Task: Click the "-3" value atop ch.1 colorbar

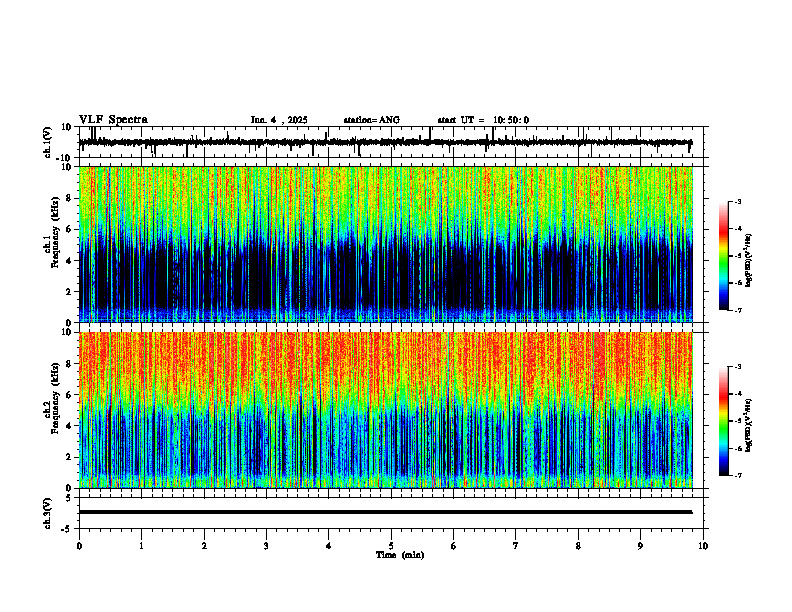Action: (738, 202)
